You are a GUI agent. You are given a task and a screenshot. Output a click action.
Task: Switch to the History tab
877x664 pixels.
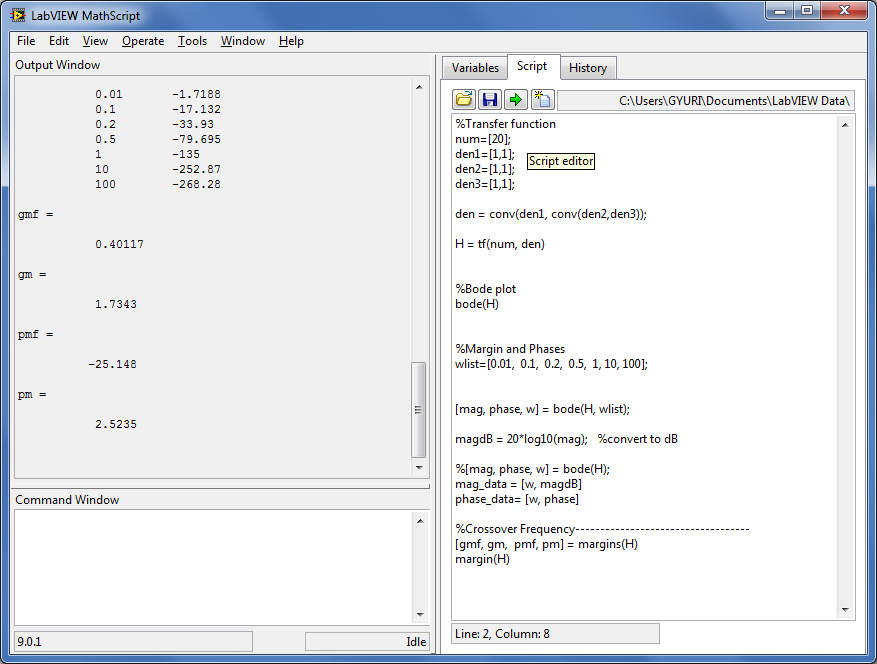pyautogui.click(x=588, y=68)
